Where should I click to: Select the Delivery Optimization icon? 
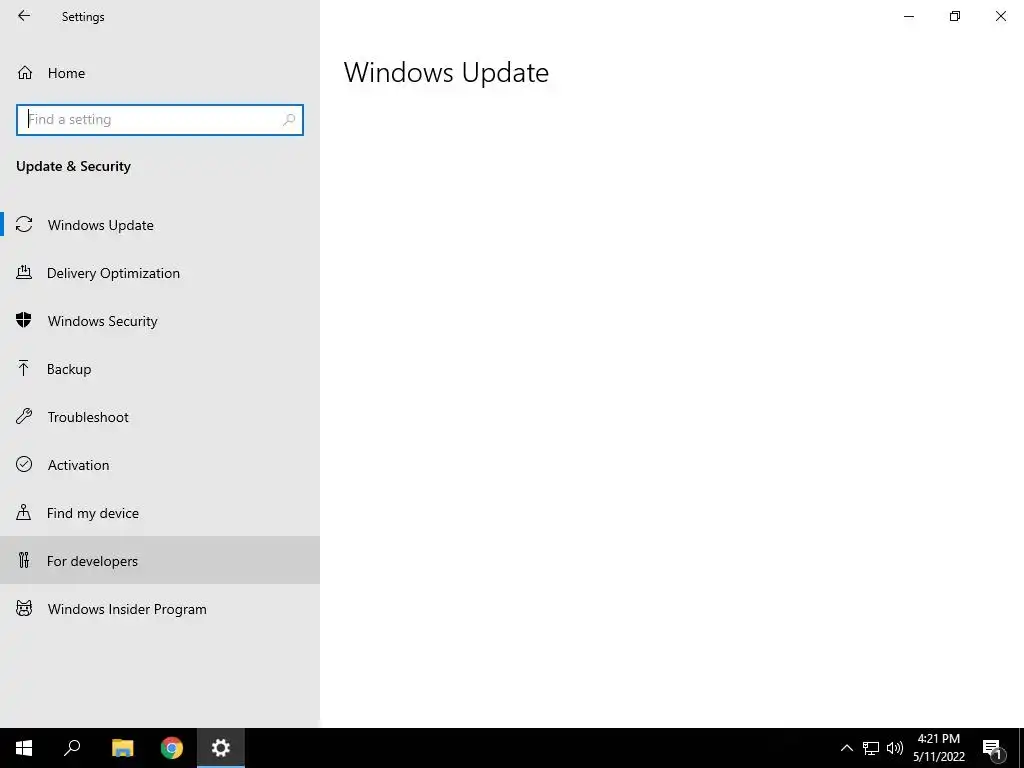pyautogui.click(x=24, y=273)
